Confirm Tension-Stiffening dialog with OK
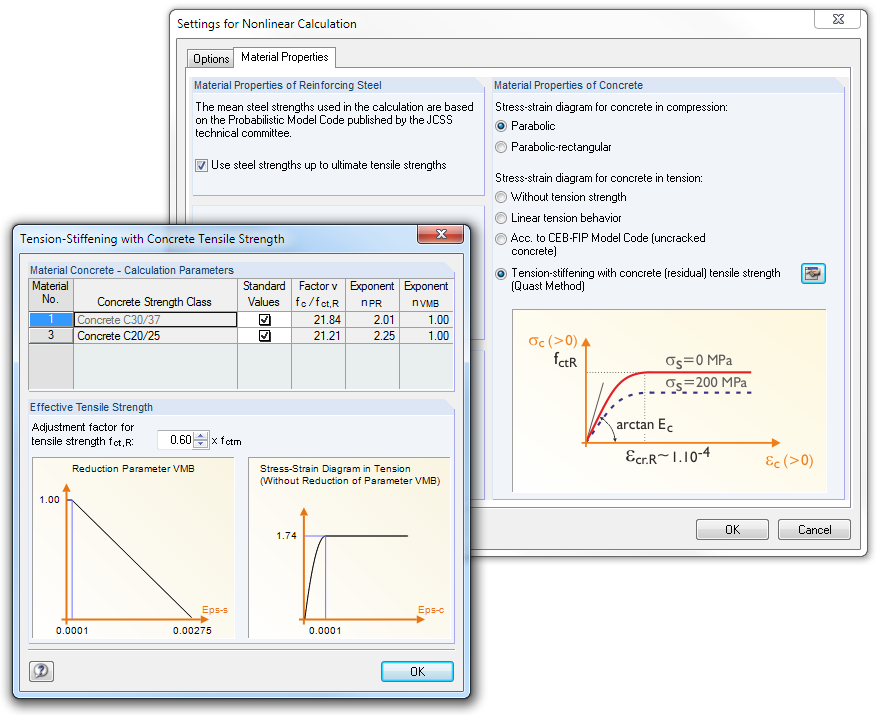The image size is (879, 715). [417, 672]
